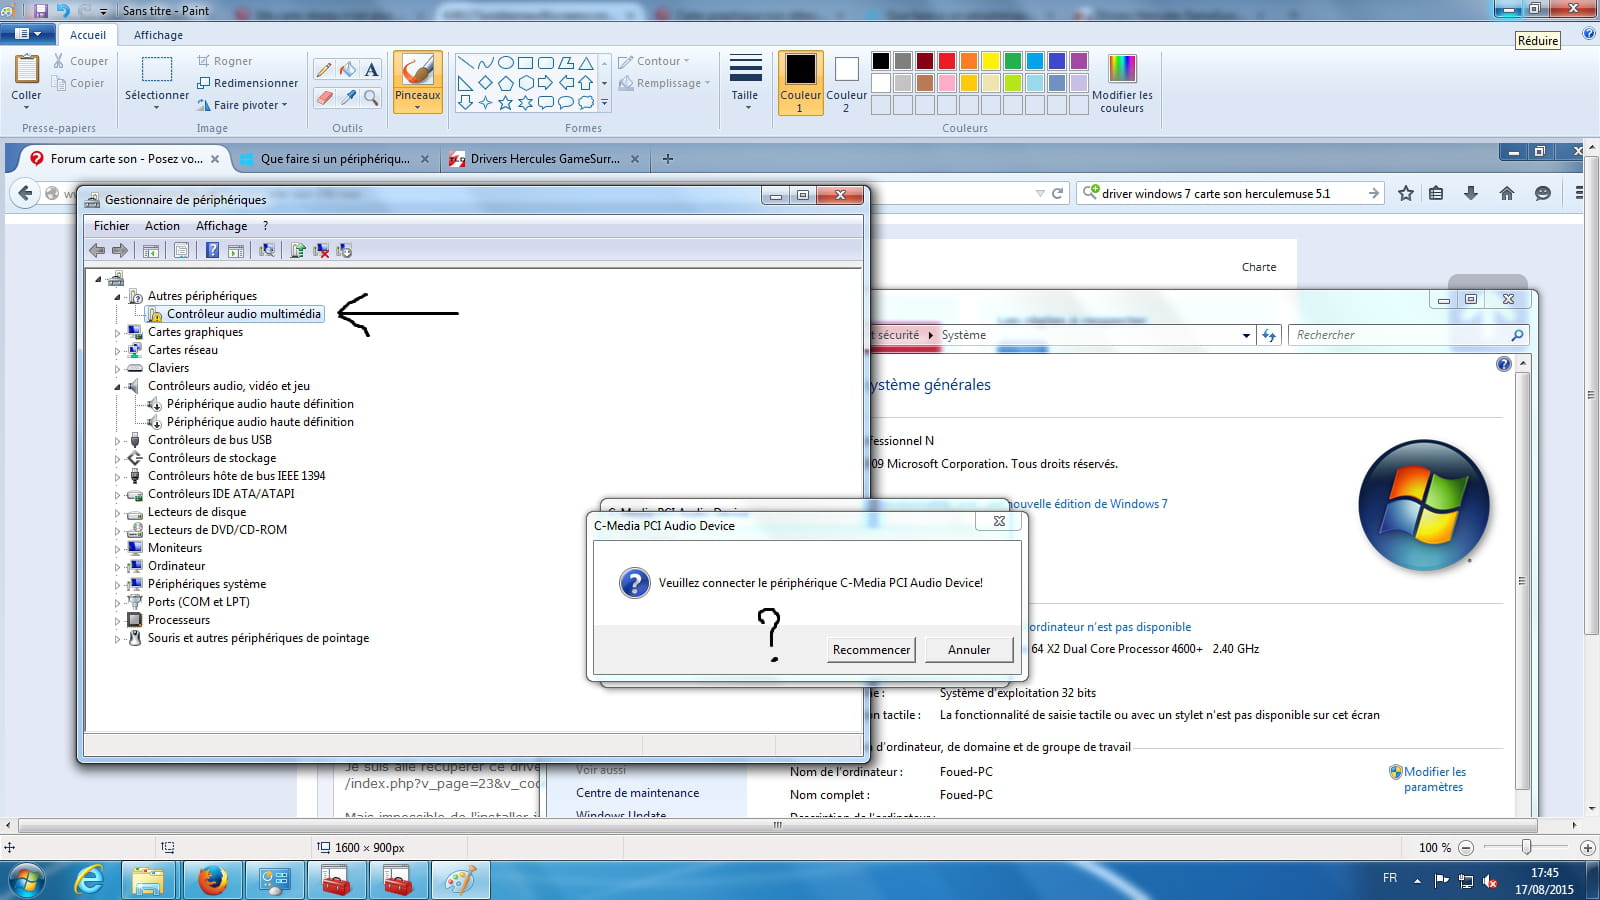Image resolution: width=1600 pixels, height=900 pixels.
Task: Click Redimensionner in Image group
Action: [x=247, y=83]
